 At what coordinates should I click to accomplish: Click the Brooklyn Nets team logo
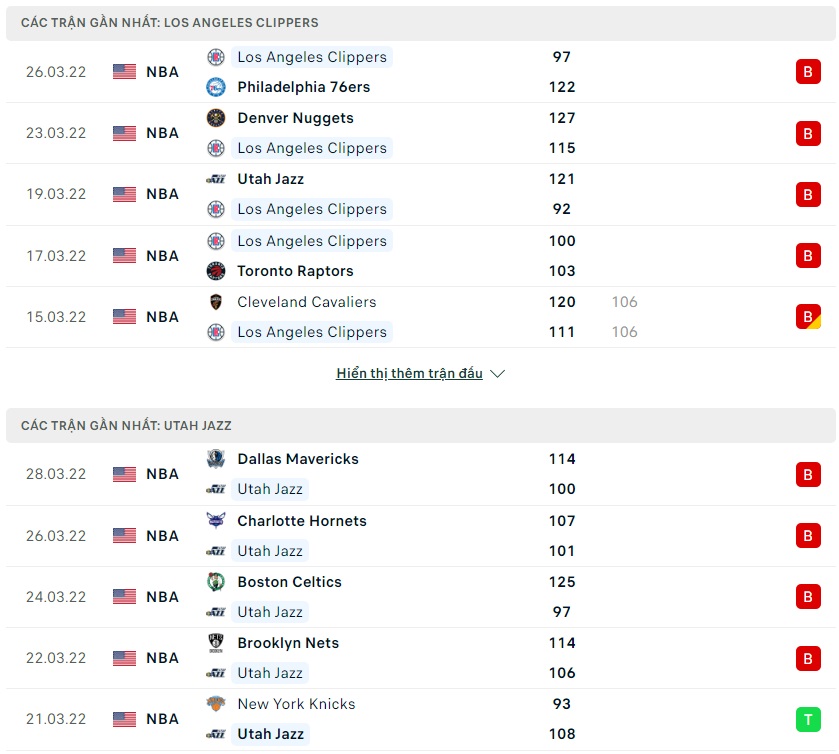[216, 643]
